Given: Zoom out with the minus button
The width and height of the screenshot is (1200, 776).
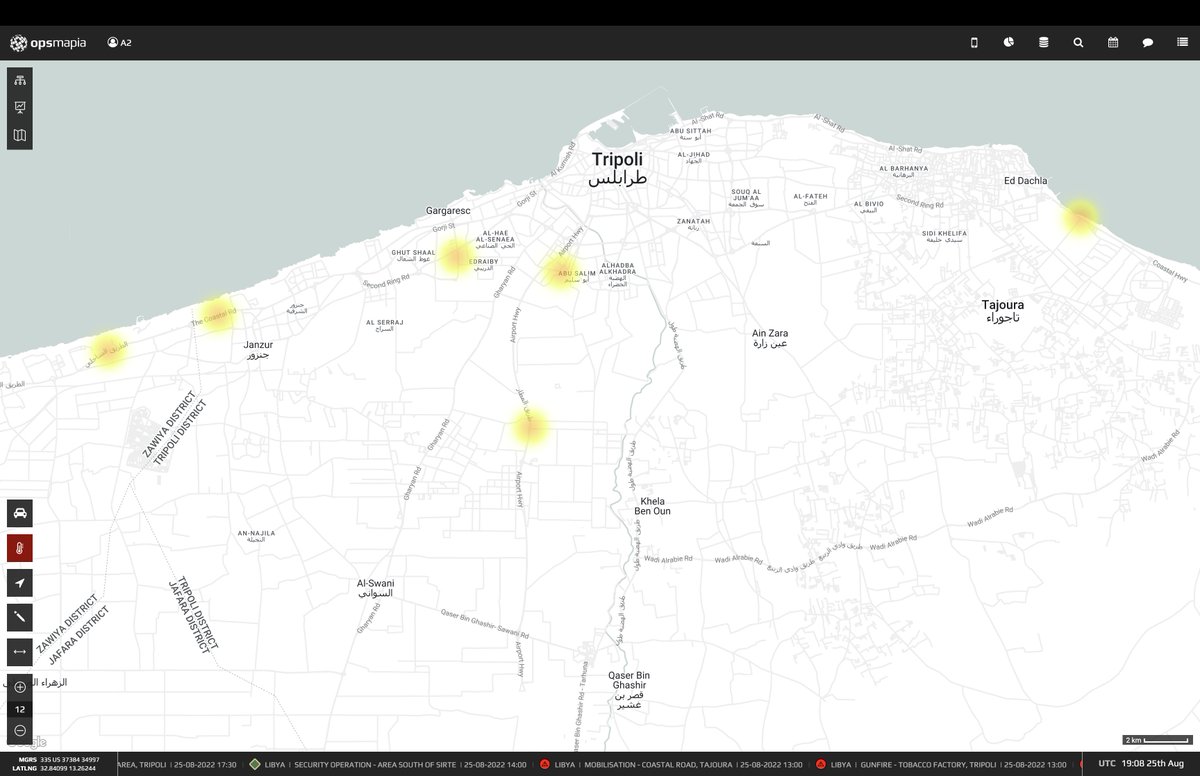Looking at the screenshot, I should pyautogui.click(x=20, y=730).
